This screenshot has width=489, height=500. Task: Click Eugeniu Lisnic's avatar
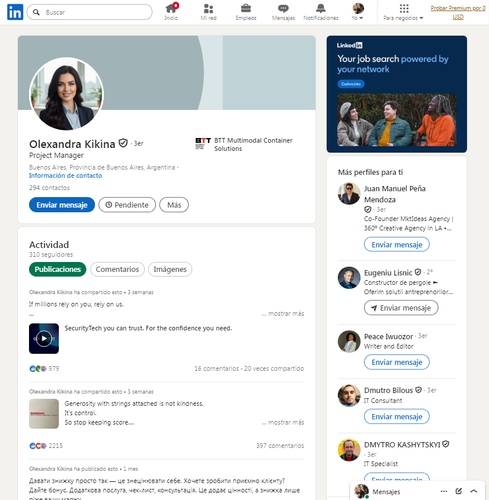(x=349, y=278)
